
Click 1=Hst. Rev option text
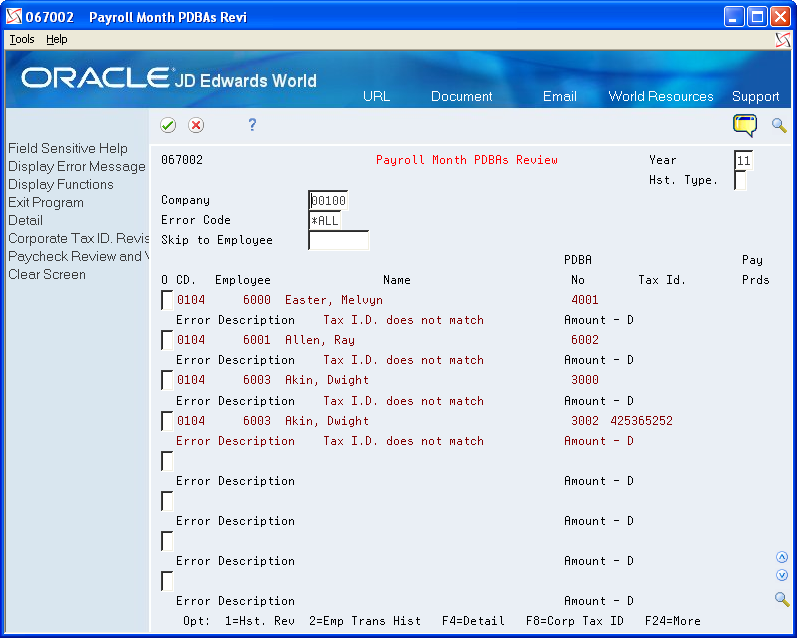tap(259, 621)
